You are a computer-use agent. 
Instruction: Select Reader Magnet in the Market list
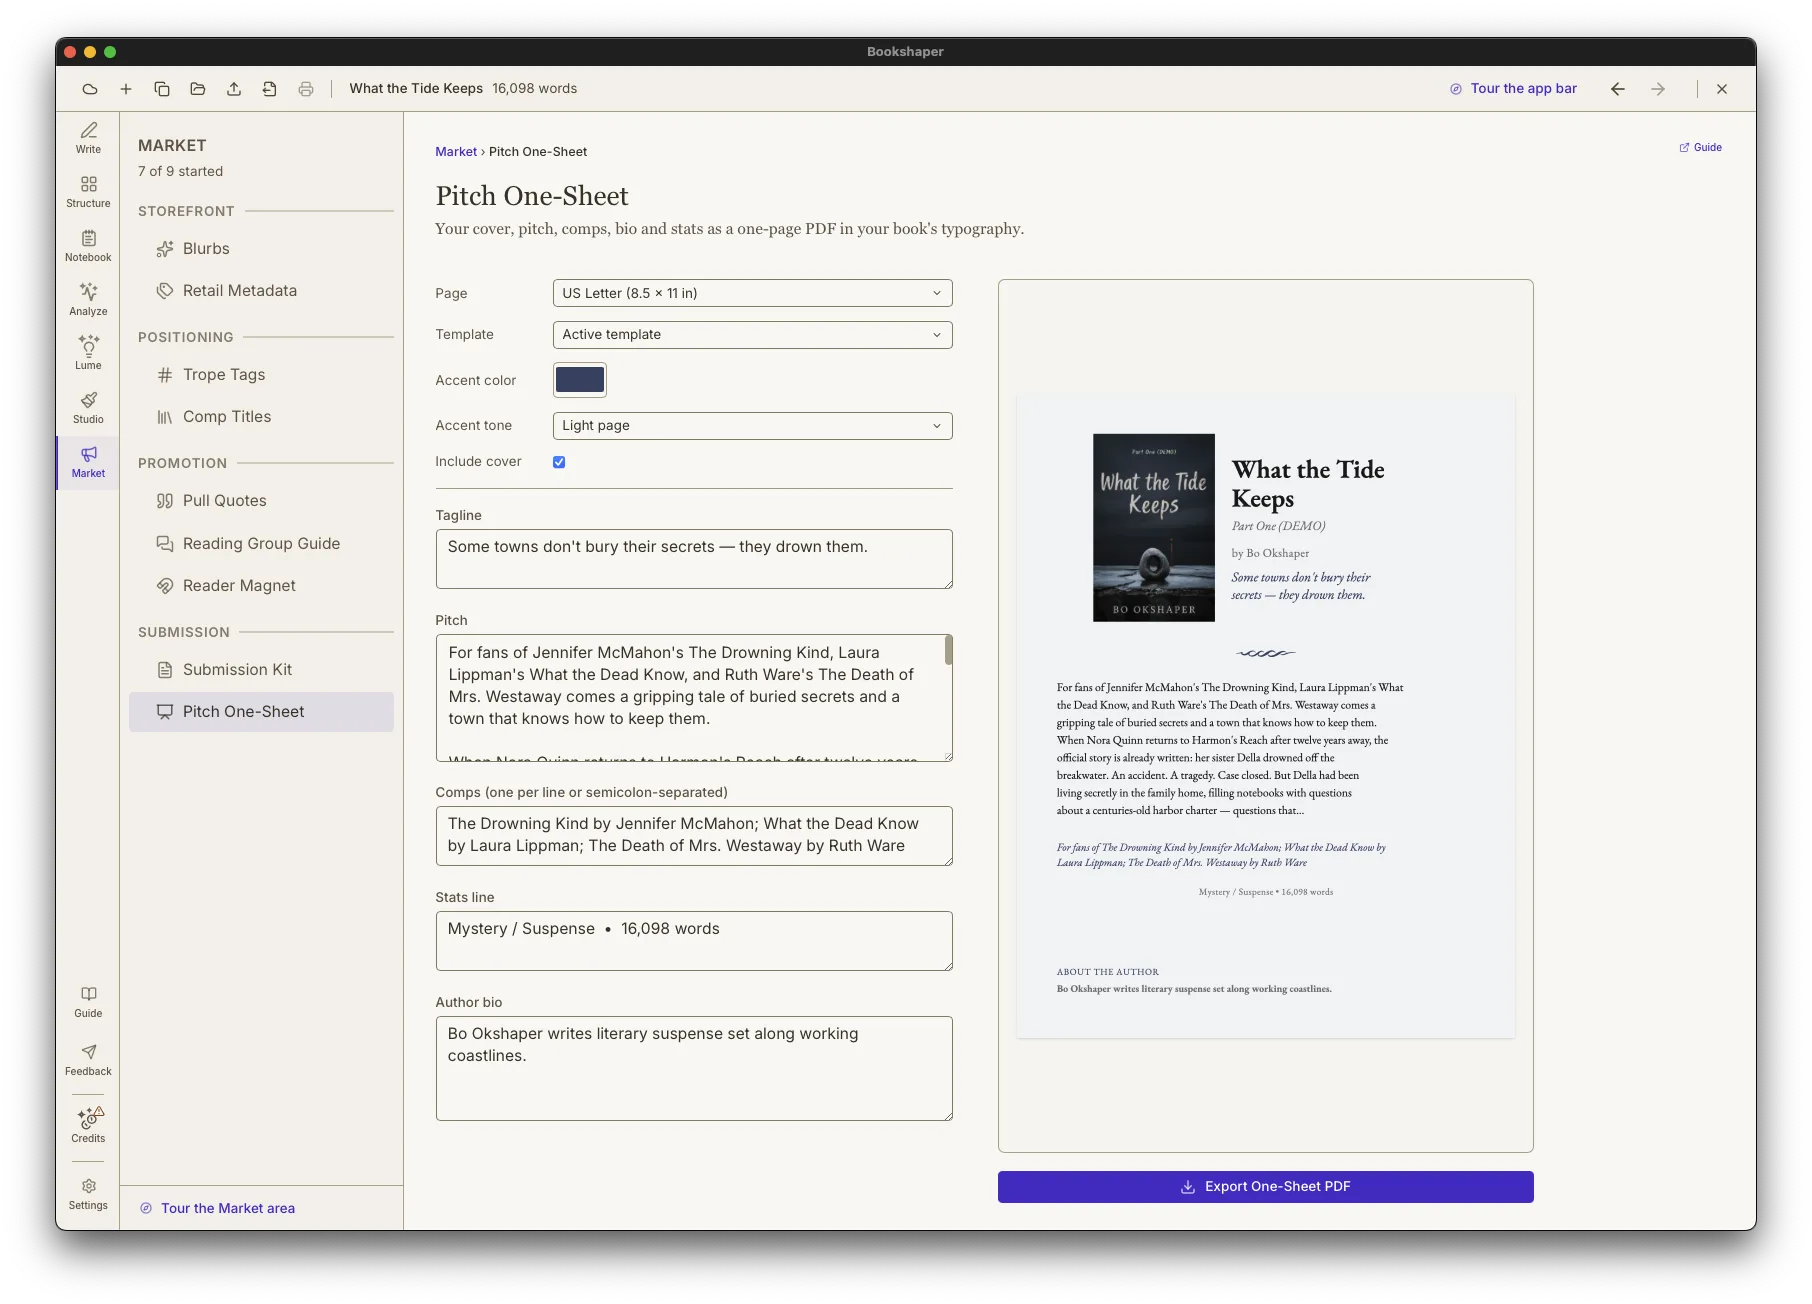[261, 586]
